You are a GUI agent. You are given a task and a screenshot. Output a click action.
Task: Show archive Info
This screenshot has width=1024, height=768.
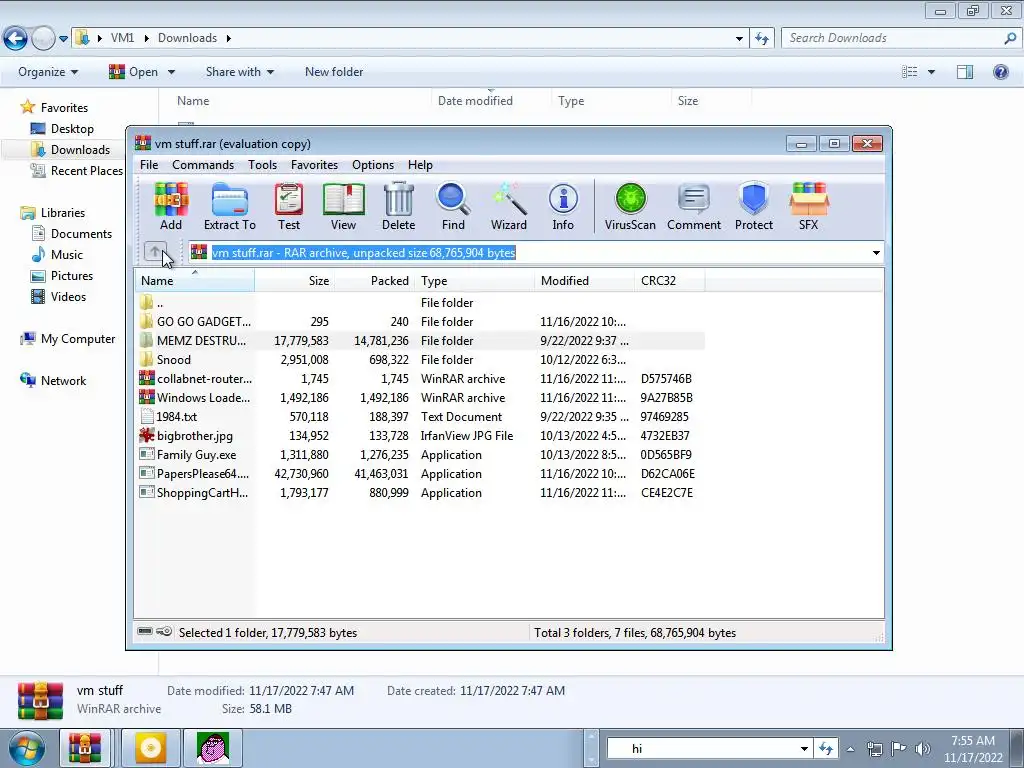click(563, 206)
